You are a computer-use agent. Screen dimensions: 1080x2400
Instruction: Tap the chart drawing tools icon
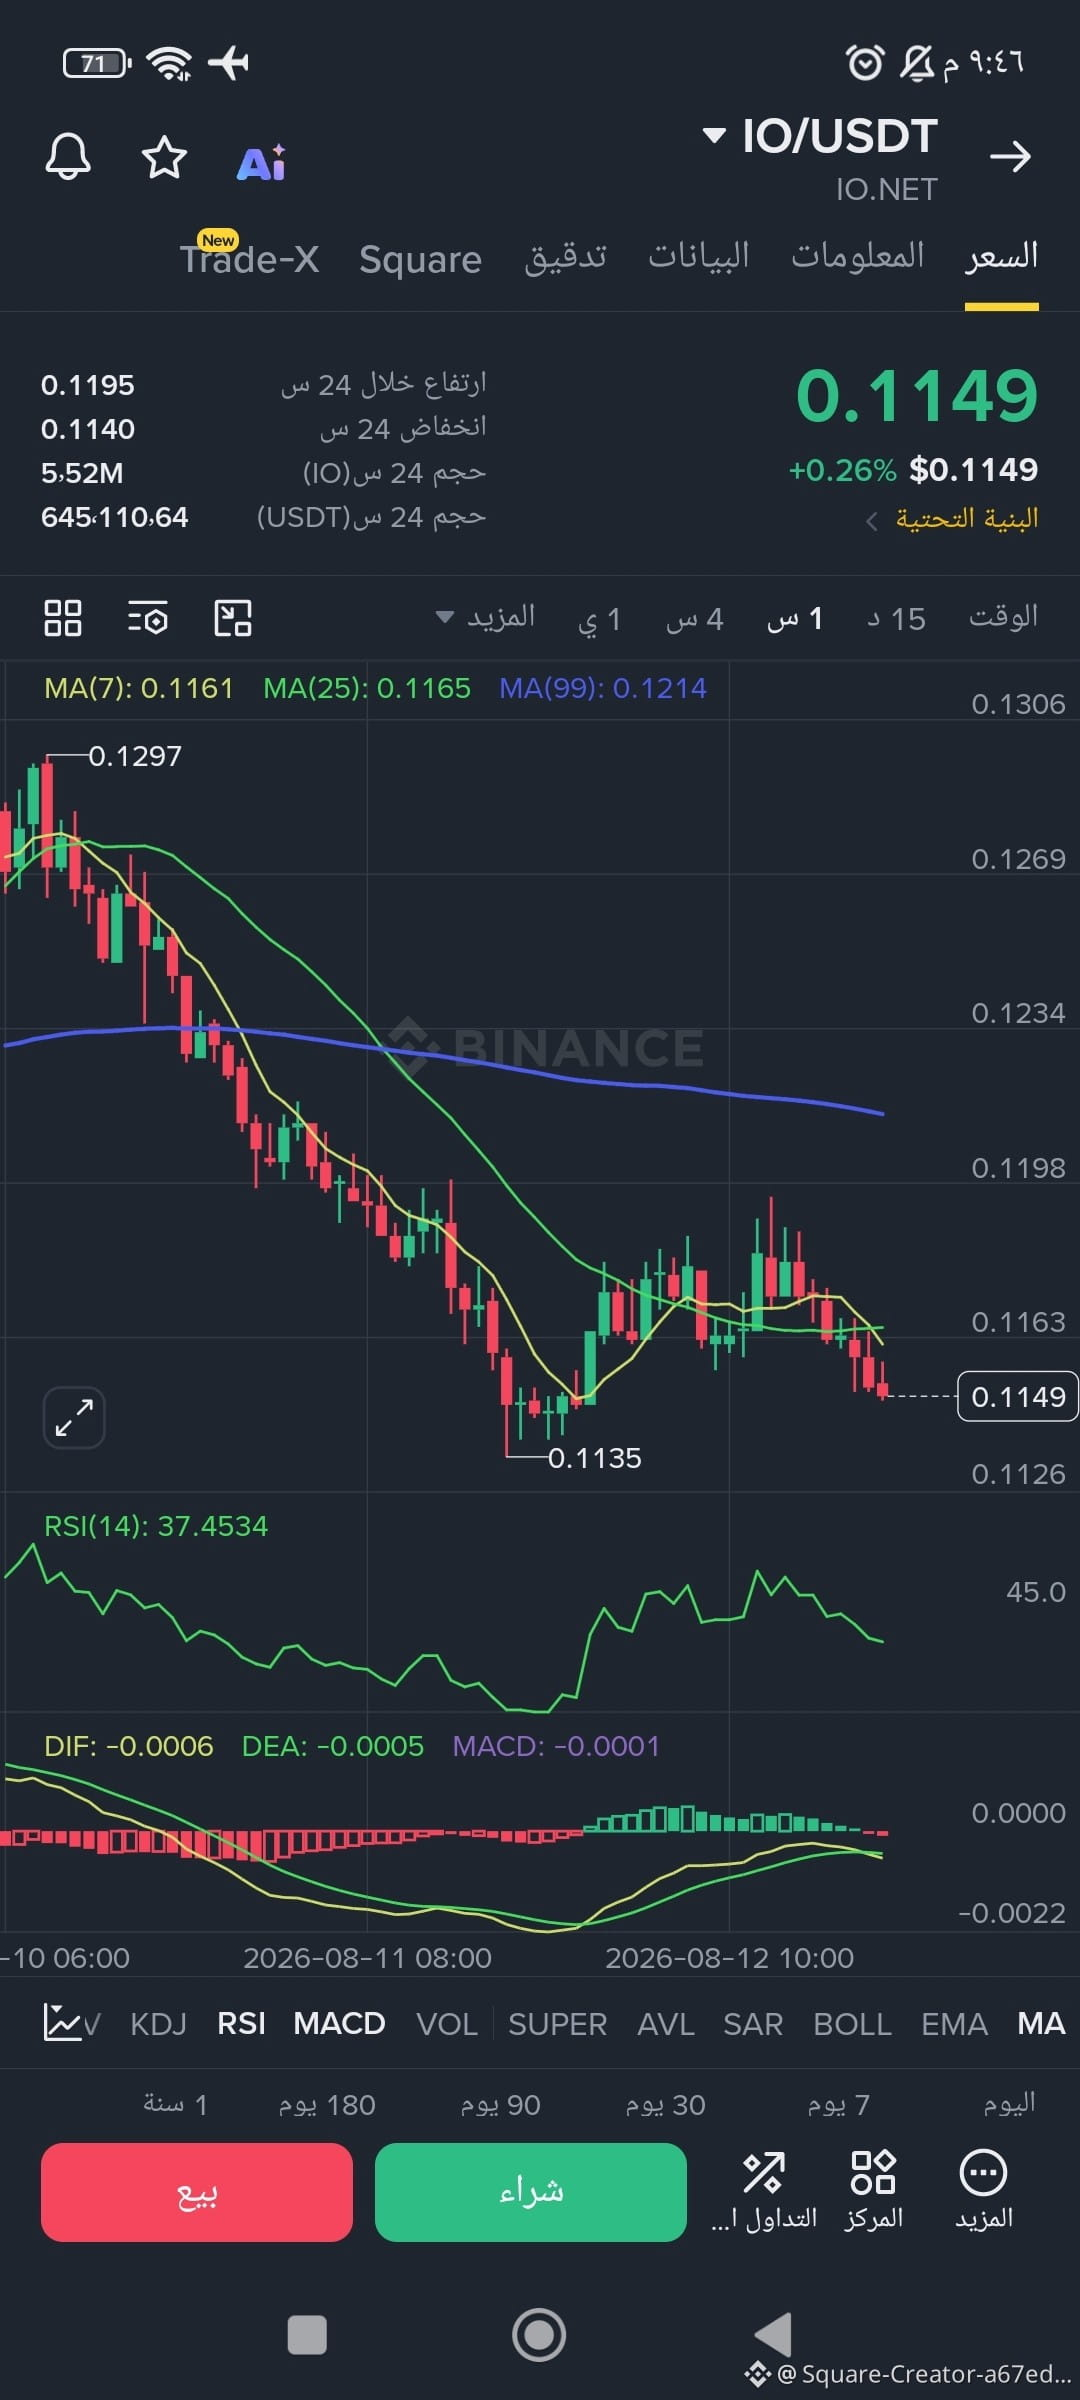(x=233, y=618)
